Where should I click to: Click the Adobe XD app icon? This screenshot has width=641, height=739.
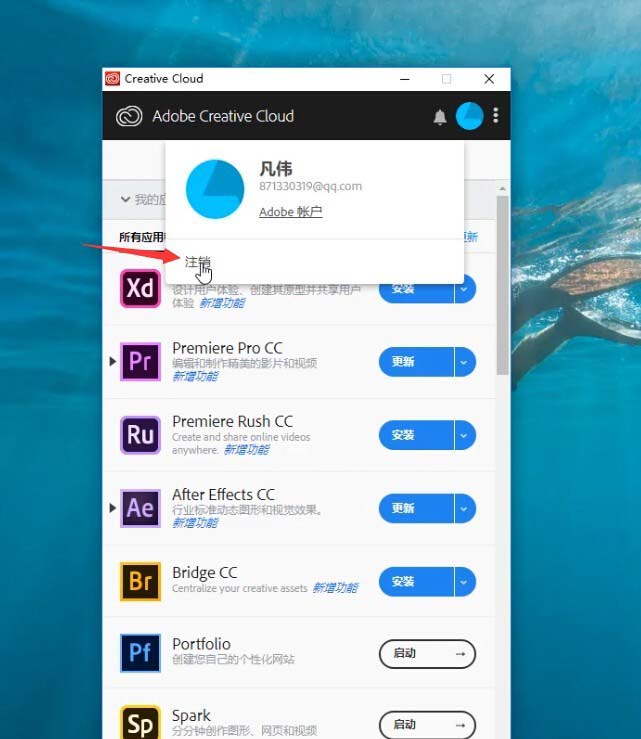click(140, 288)
